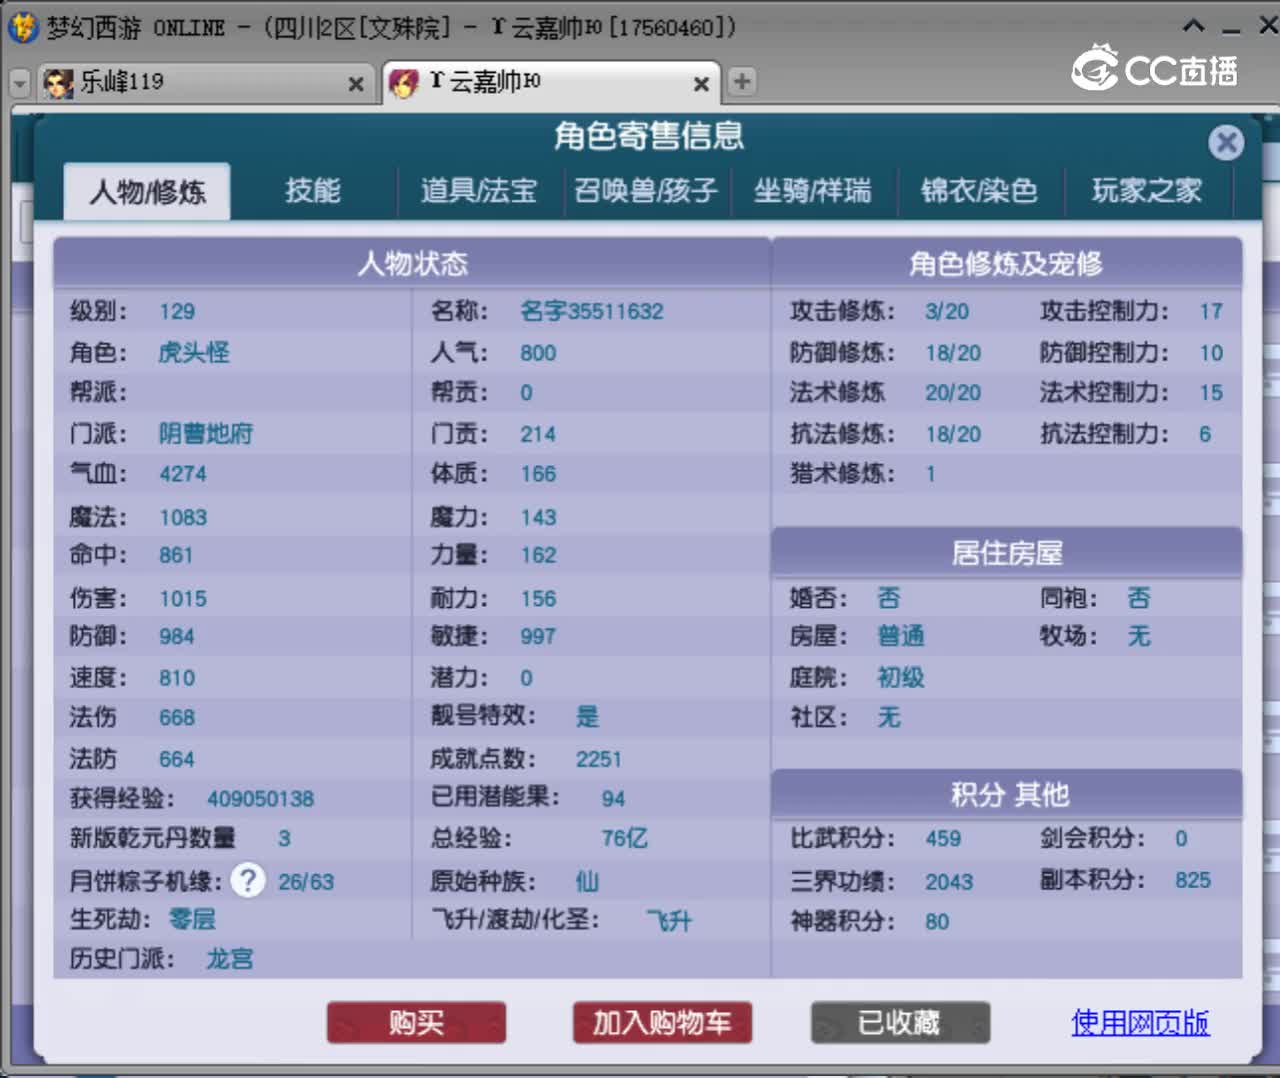Click the 飞升/渡劫/化圣 value 飞升
This screenshot has width=1280, height=1078.
[x=669, y=921]
